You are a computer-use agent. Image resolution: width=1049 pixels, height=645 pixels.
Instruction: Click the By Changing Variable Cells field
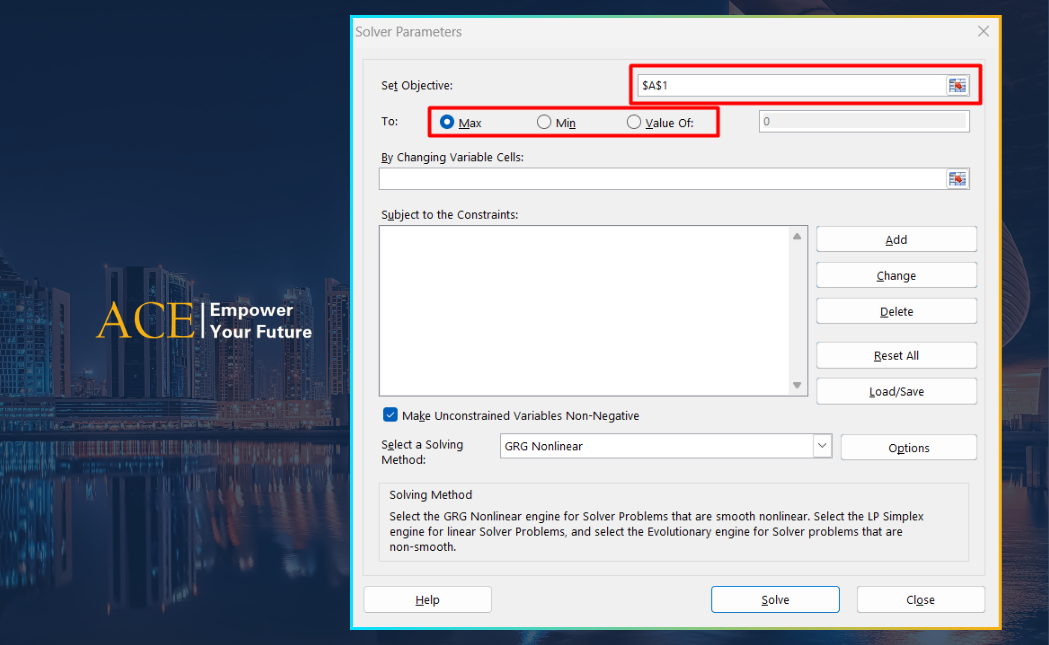pyautogui.click(x=660, y=179)
